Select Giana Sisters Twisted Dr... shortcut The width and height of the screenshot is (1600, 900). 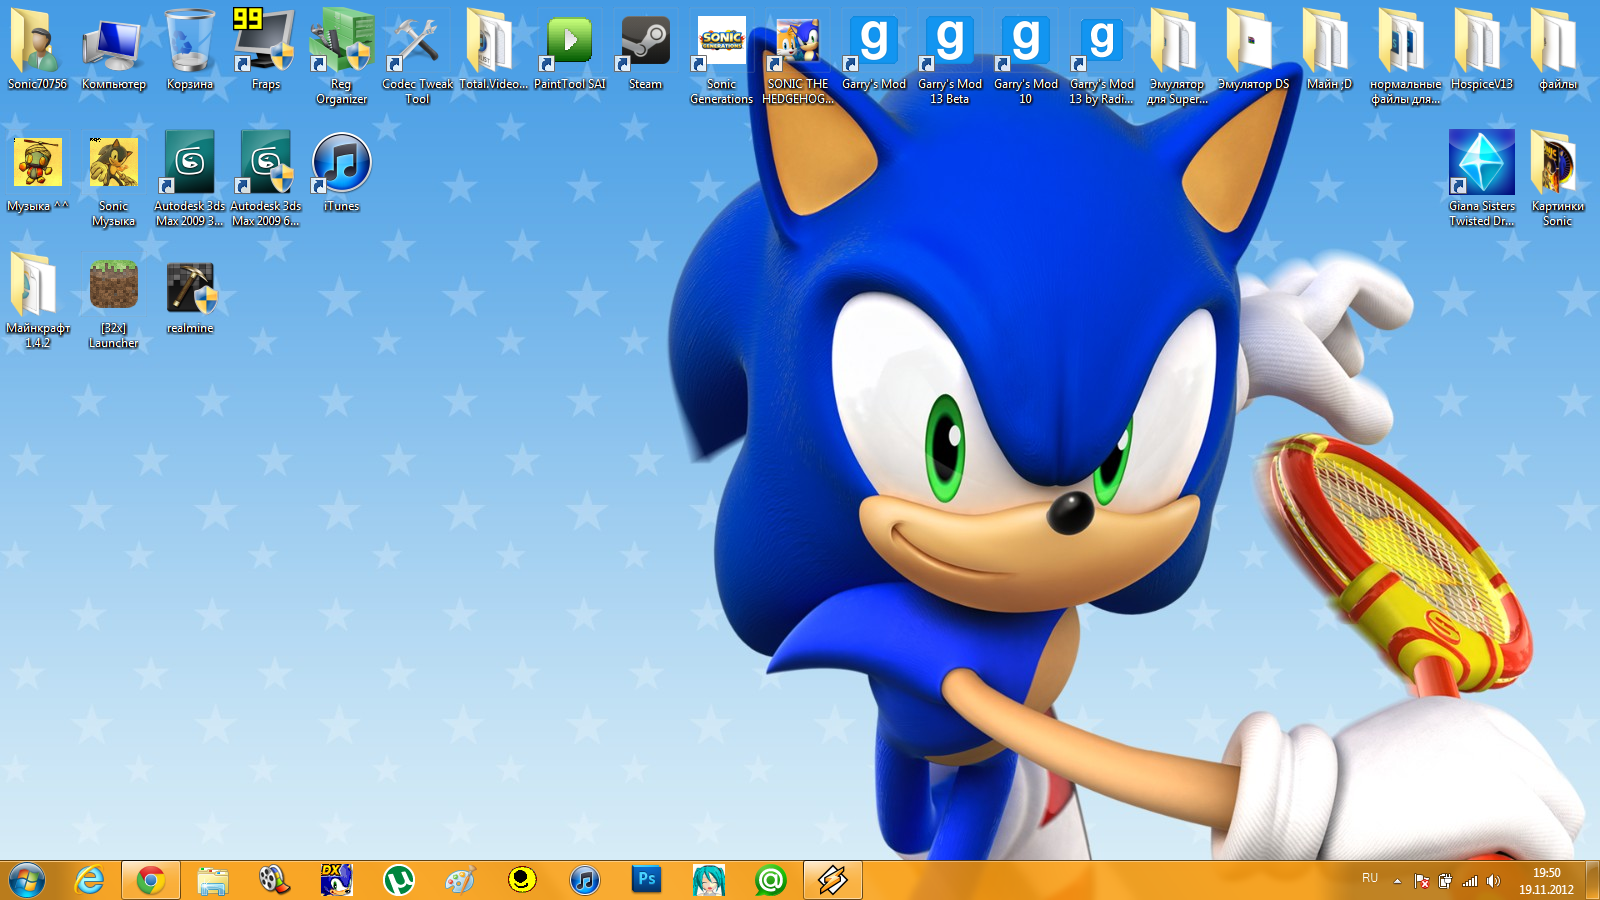[x=1482, y=178]
